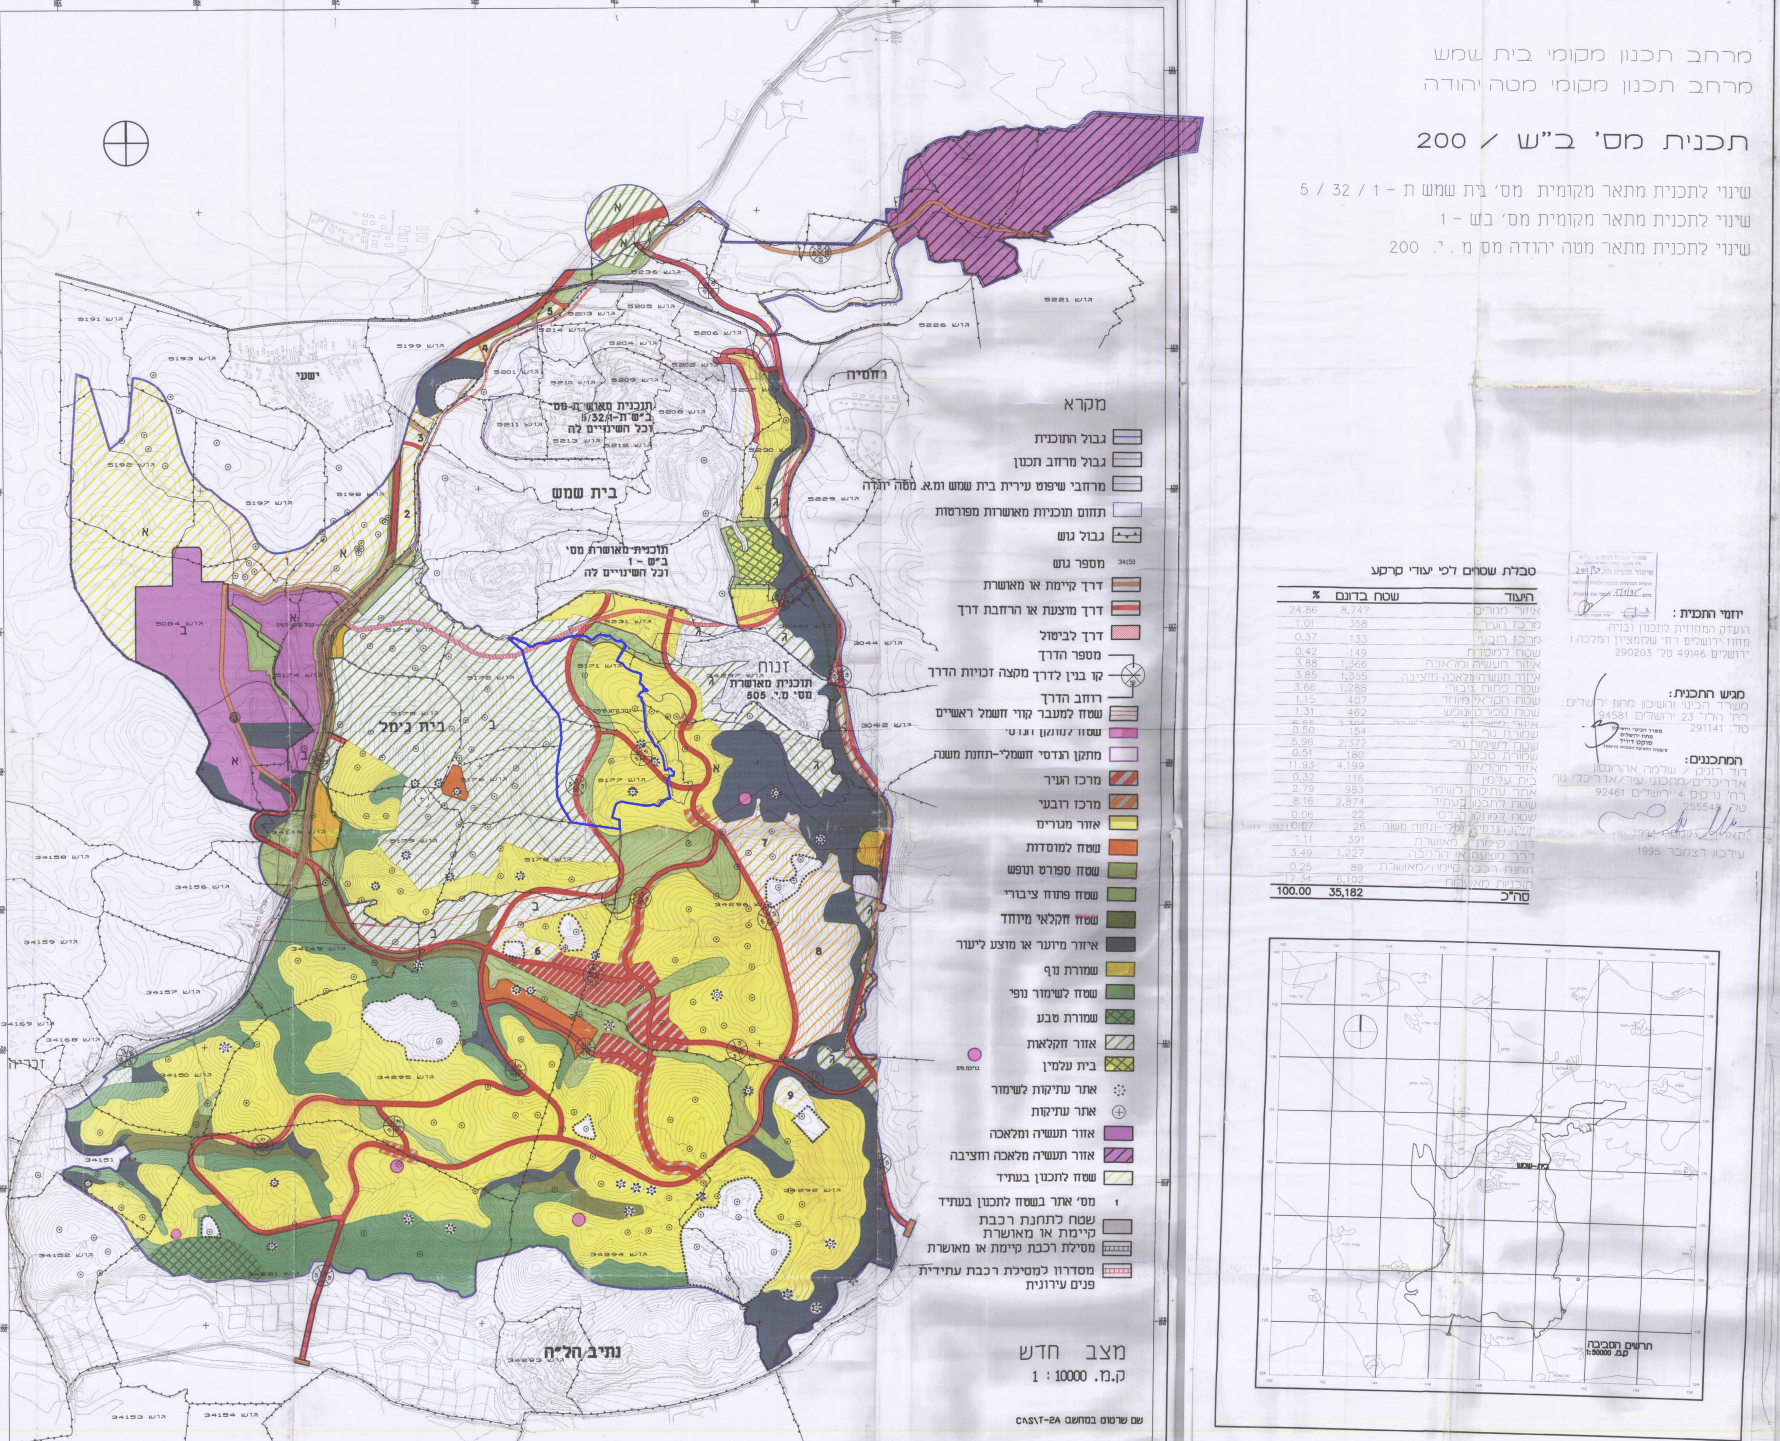Click the total percentage 100.00
The width and height of the screenshot is (1780, 1441).
click(x=1292, y=891)
